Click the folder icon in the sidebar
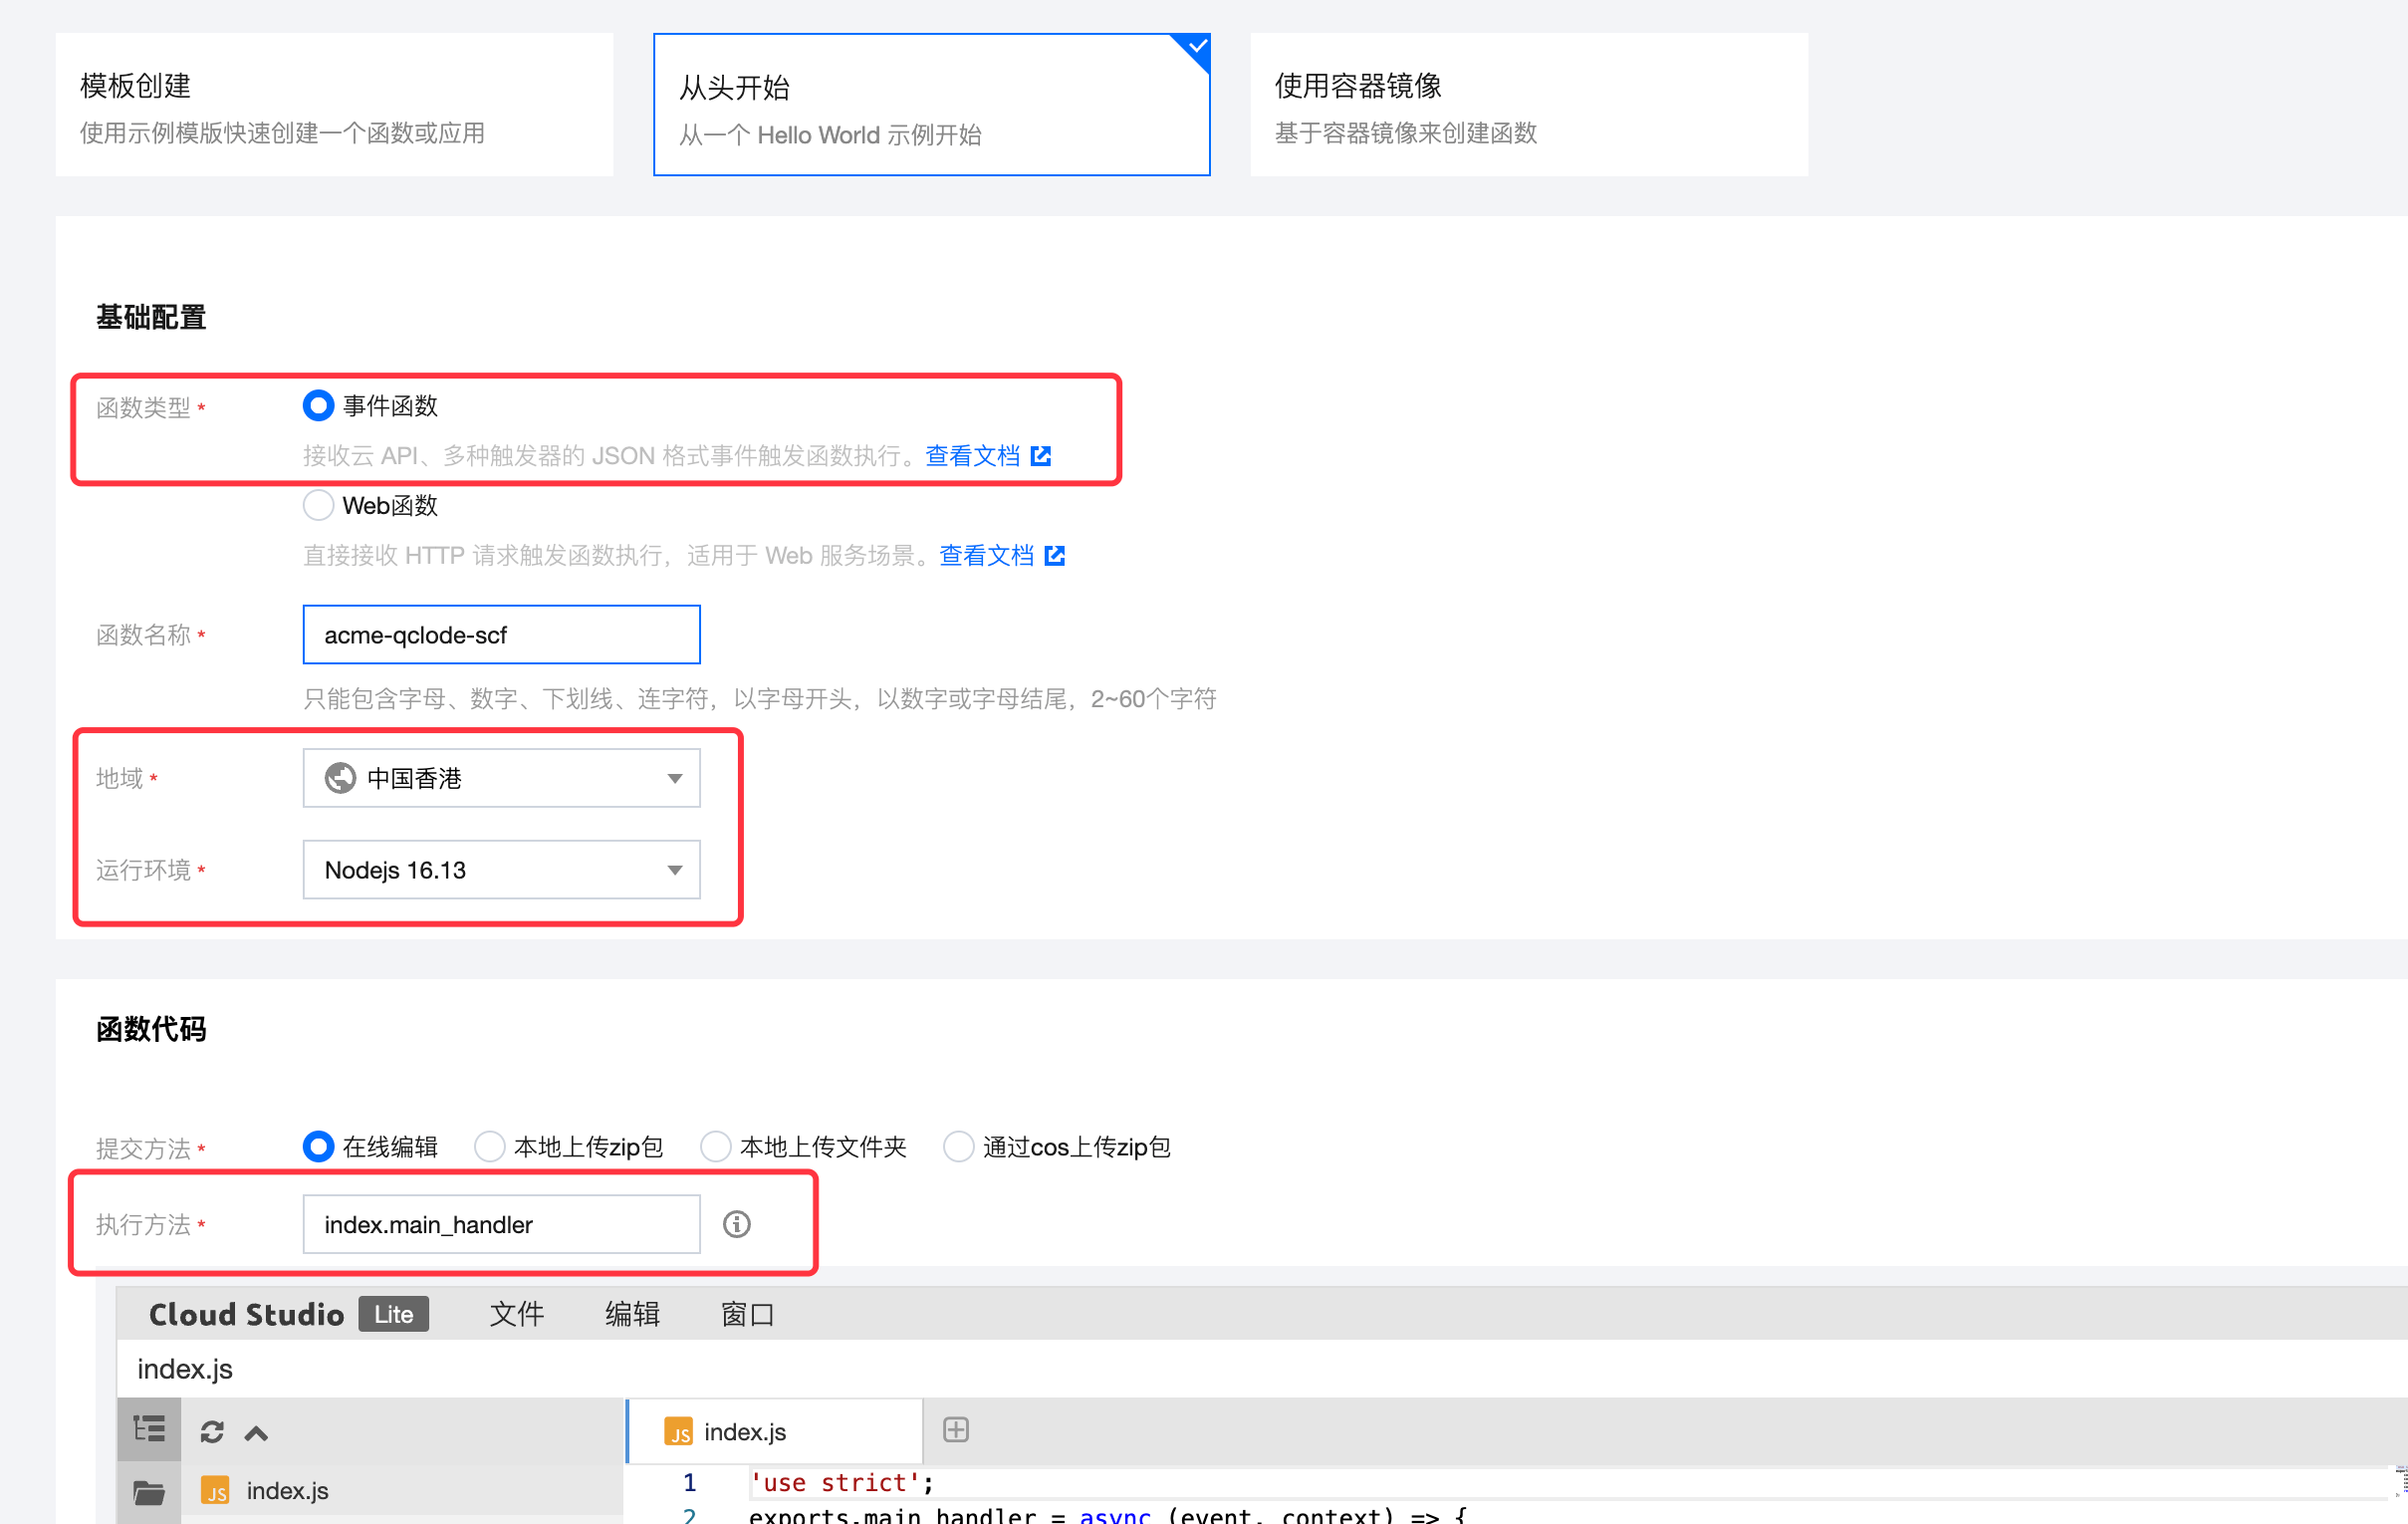This screenshot has height=1524, width=2408. [x=149, y=1492]
